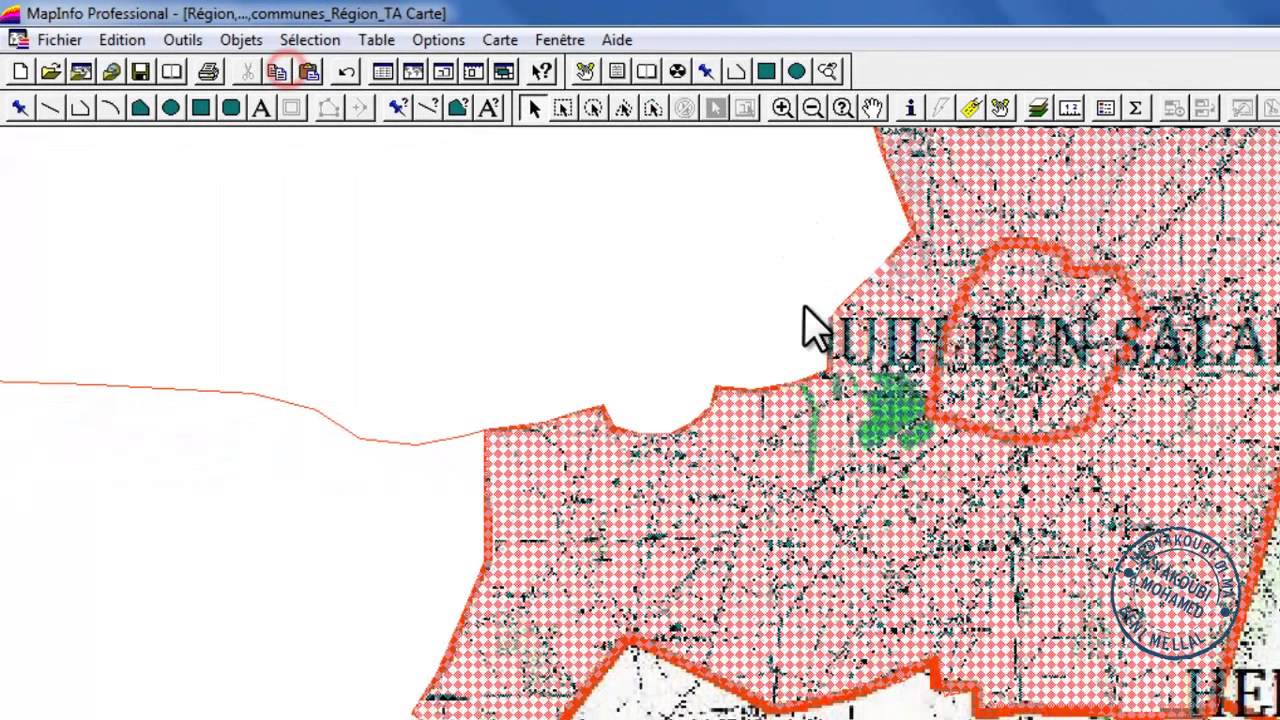Open Change View question magnifier

pos(843,108)
